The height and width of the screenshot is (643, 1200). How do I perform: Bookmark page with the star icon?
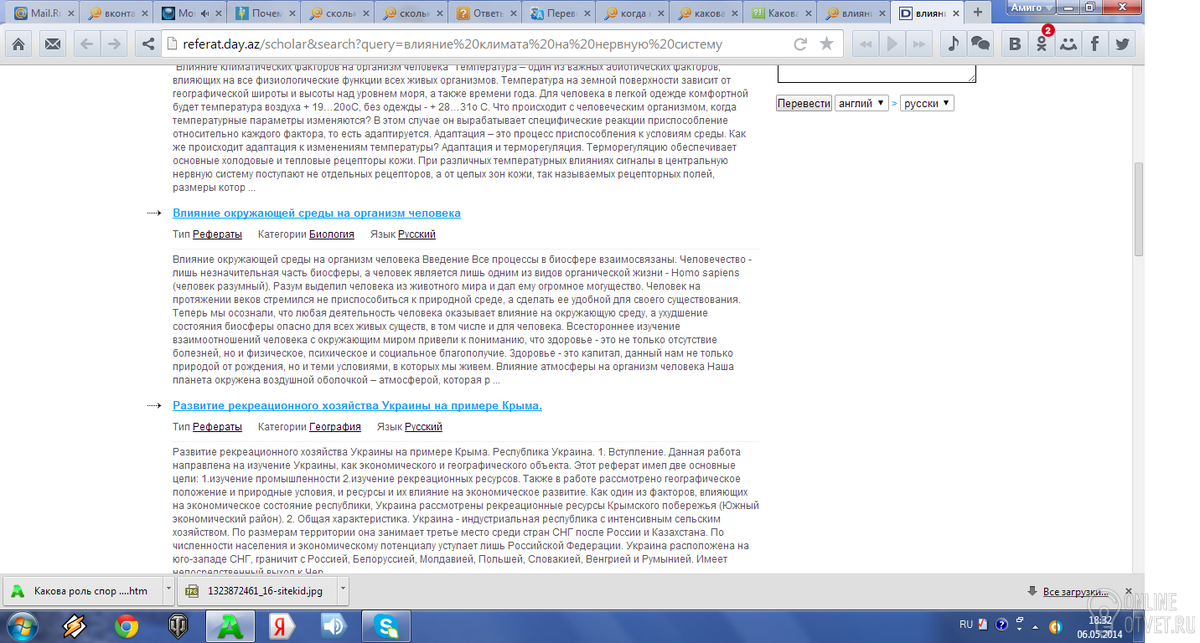pyautogui.click(x=826, y=44)
